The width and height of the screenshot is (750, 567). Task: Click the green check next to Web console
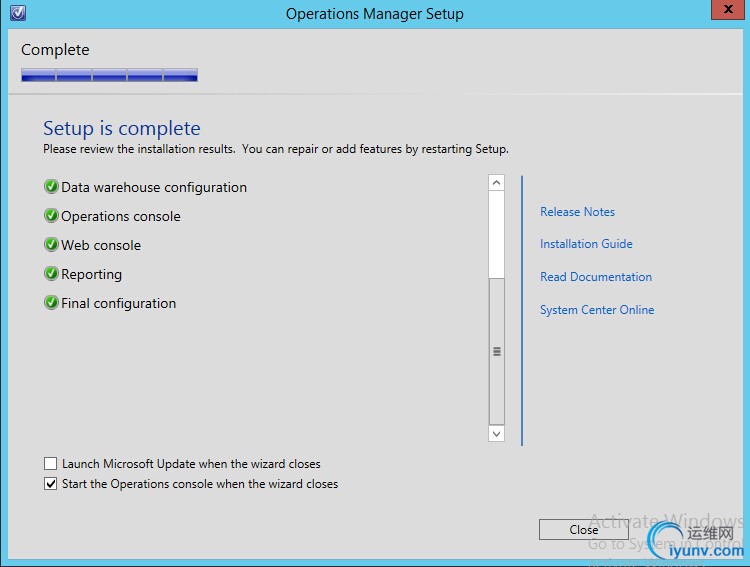tap(51, 245)
